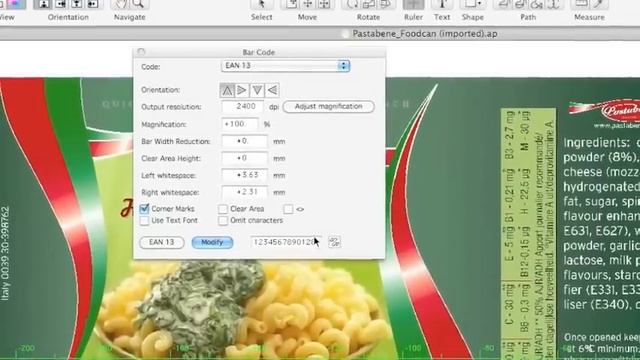This screenshot has width=640, height=360.
Task: Click the first Measure tool icon
Action: [x=581, y=4]
